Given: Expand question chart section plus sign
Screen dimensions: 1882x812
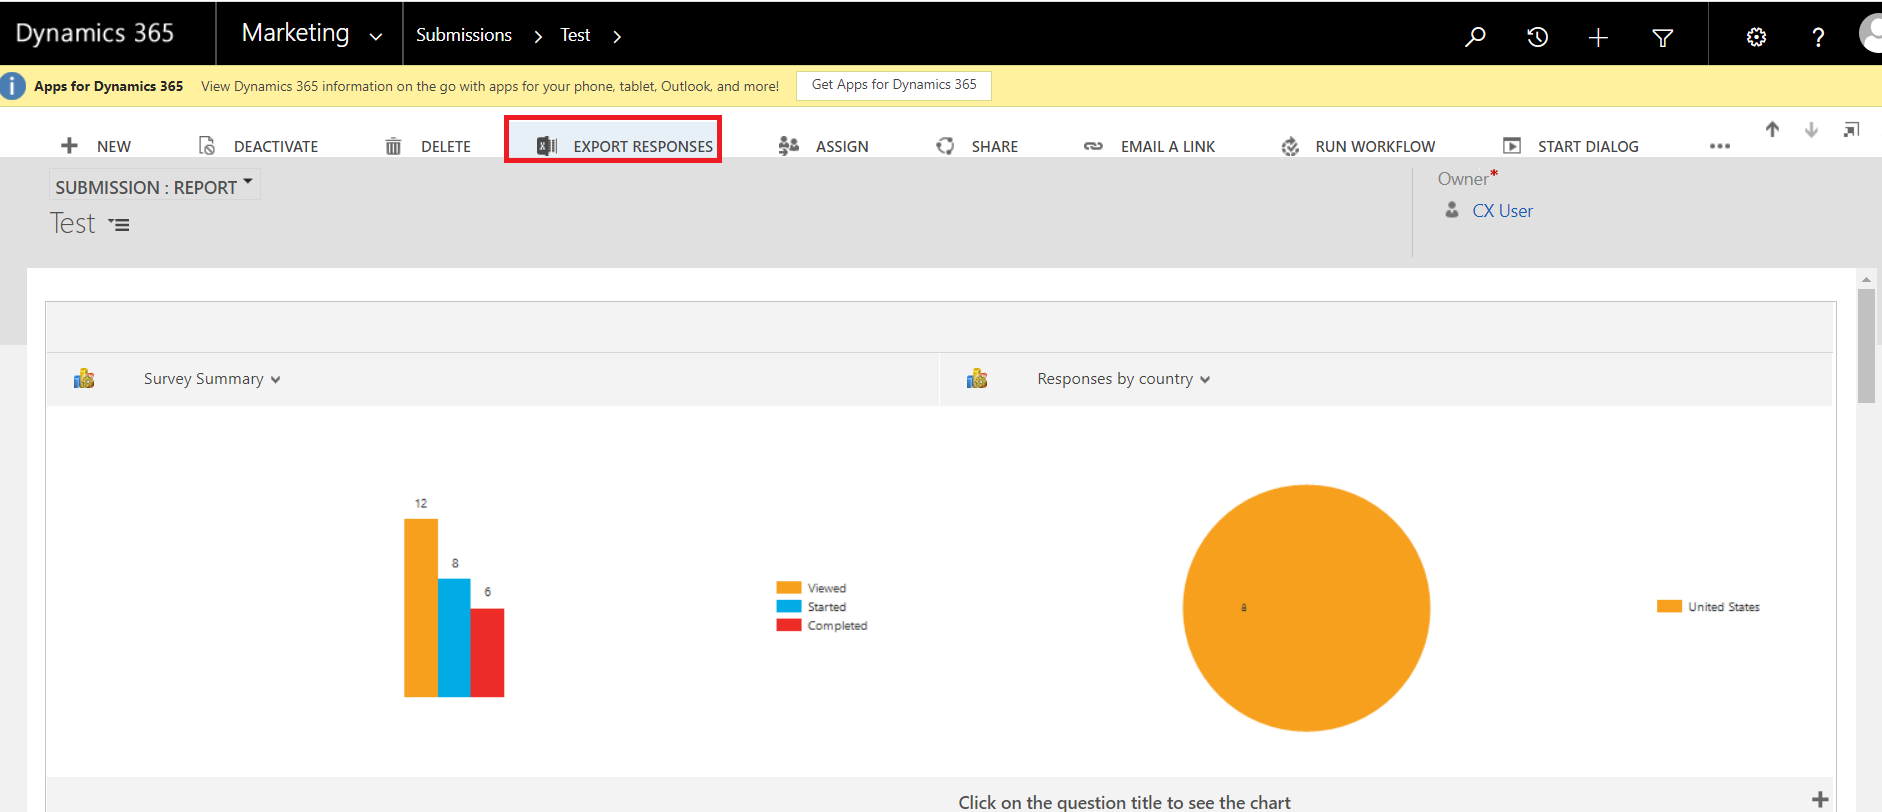Looking at the screenshot, I should click(x=1820, y=799).
